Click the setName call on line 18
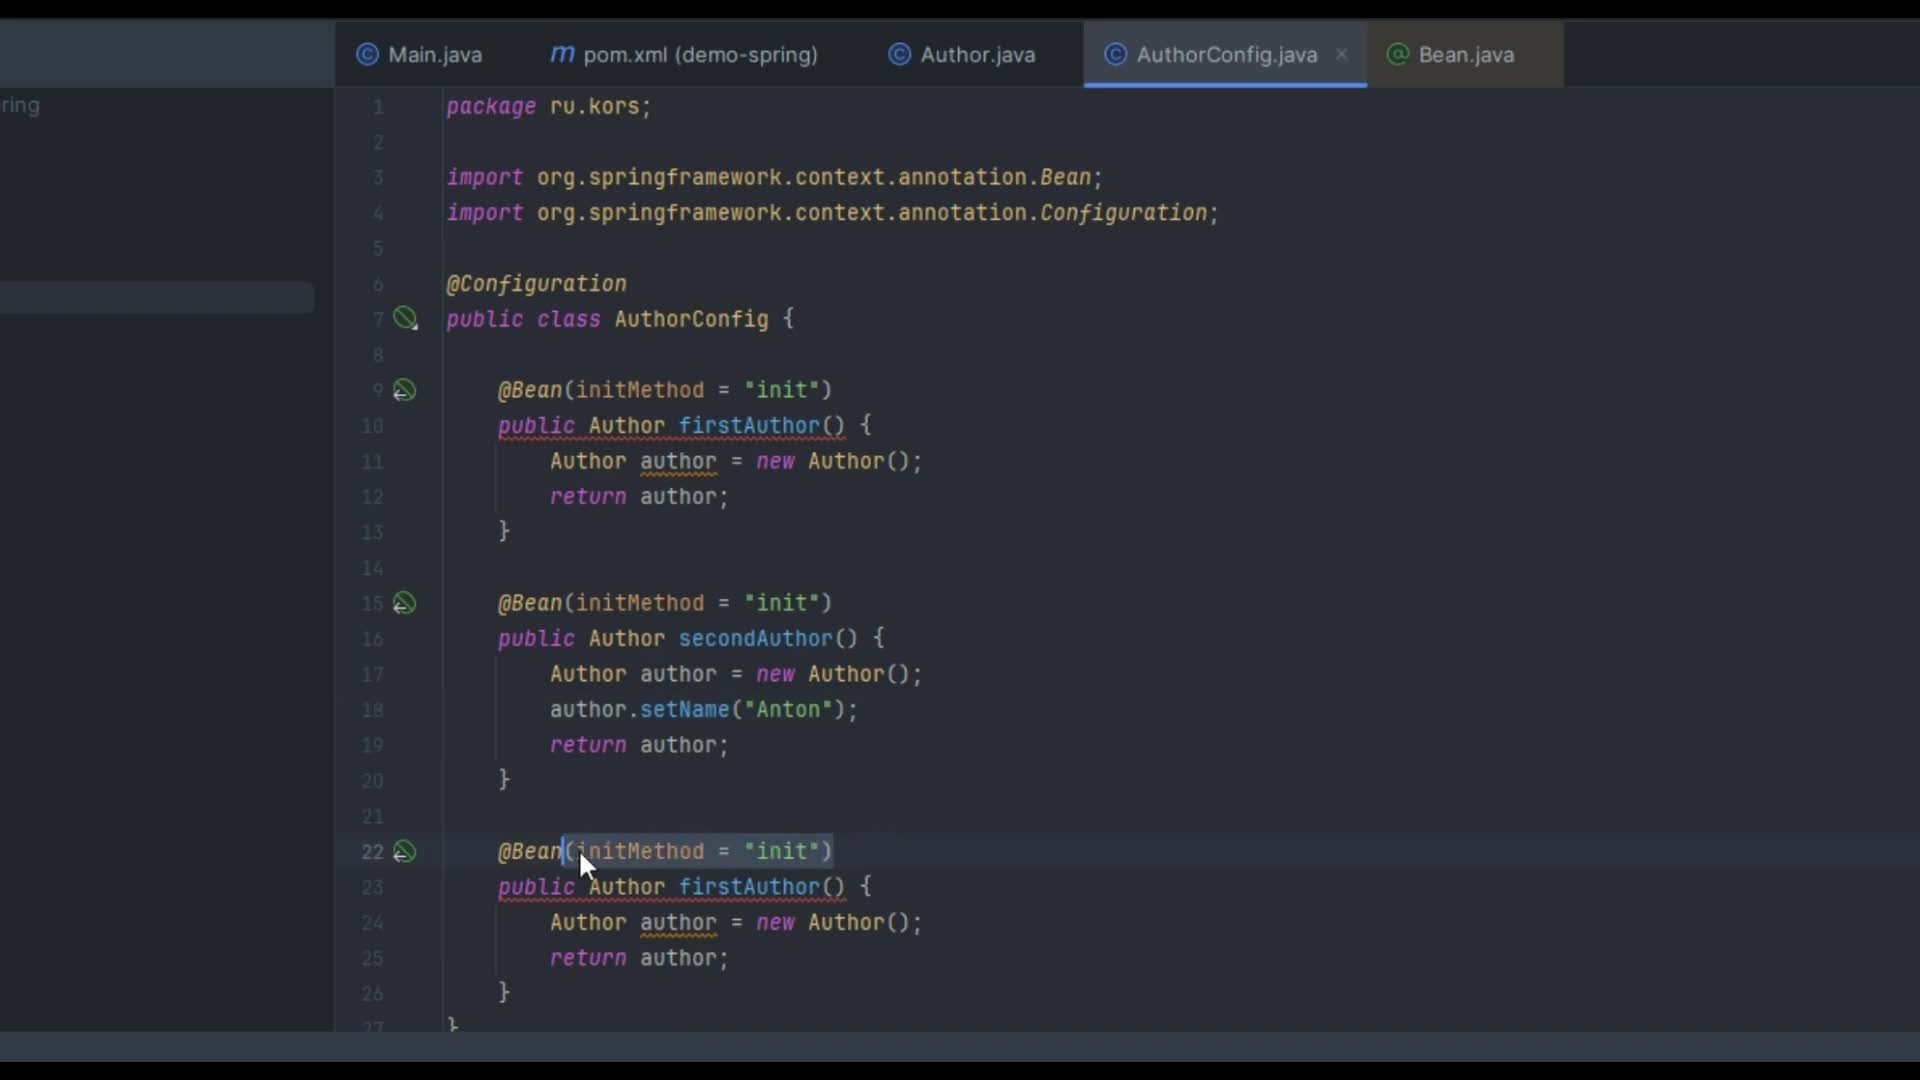The width and height of the screenshot is (1920, 1080). tap(685, 710)
